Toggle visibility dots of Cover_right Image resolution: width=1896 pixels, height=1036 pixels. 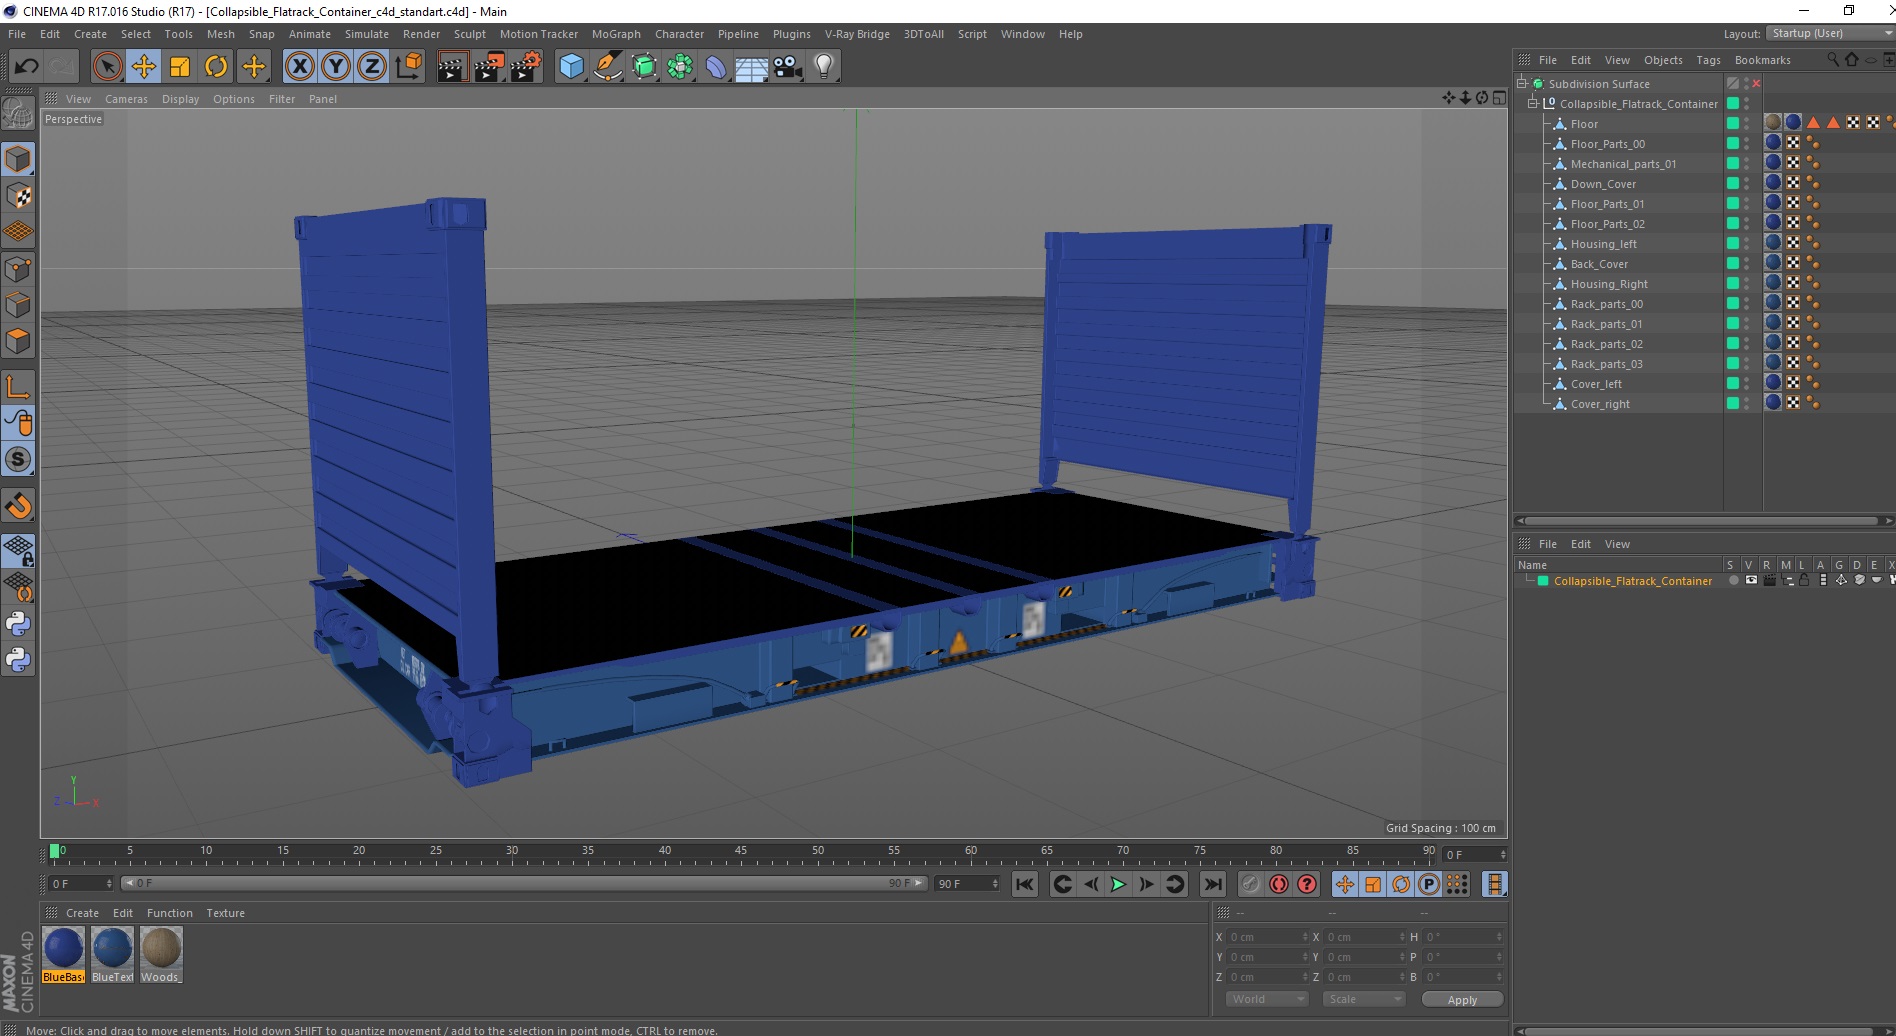(1747, 404)
